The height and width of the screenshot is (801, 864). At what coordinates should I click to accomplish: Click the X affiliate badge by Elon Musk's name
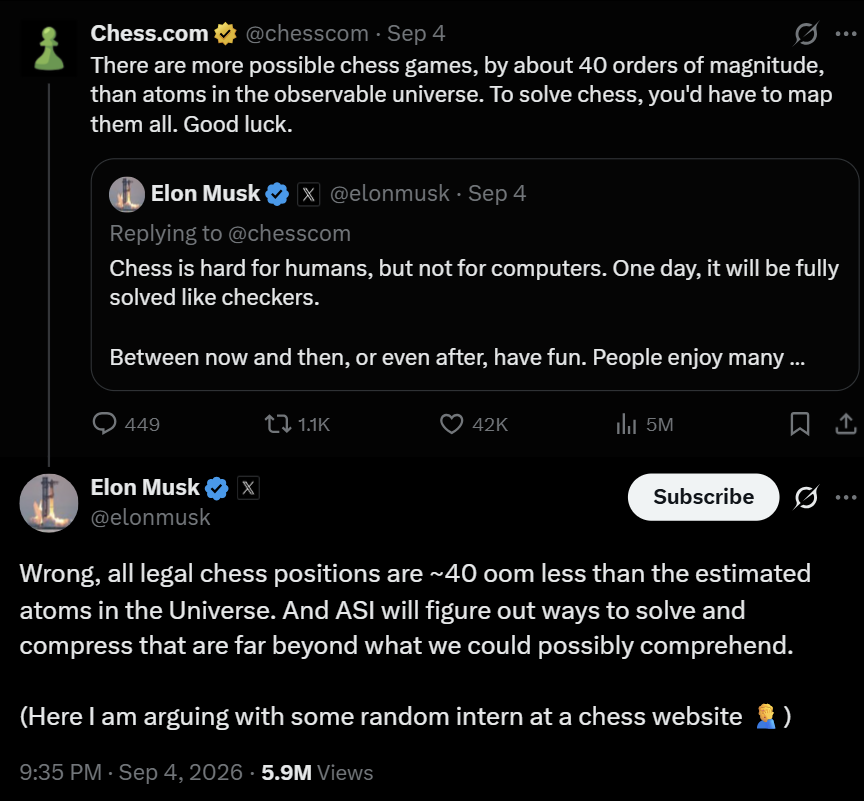click(248, 488)
